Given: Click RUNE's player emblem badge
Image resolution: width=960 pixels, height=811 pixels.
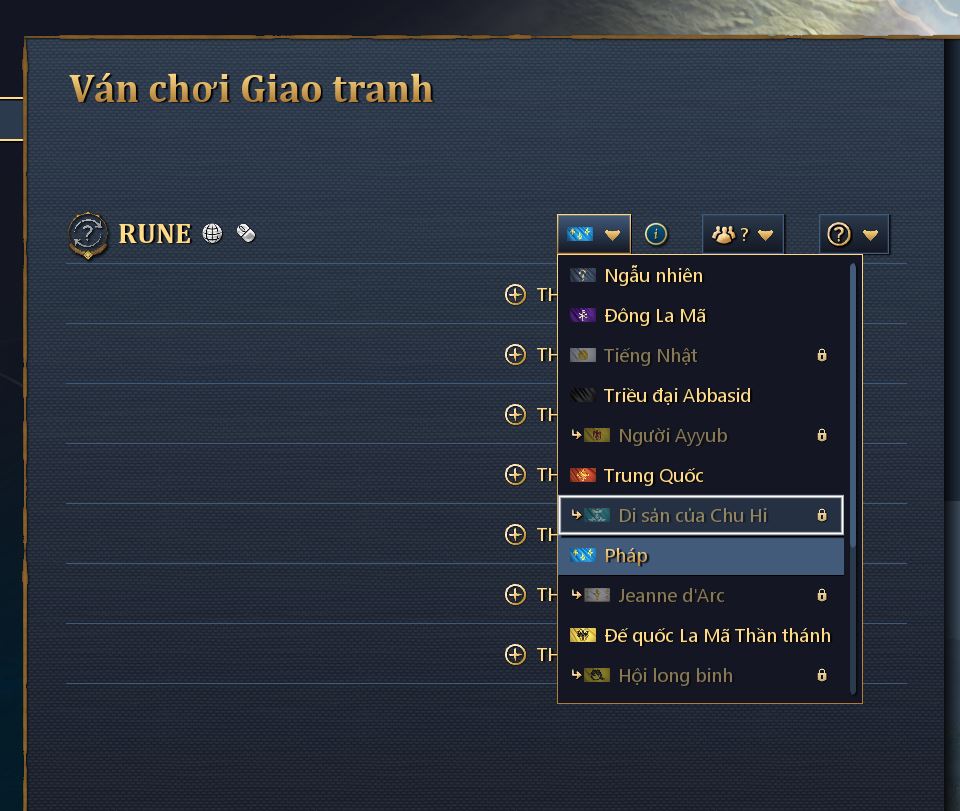Looking at the screenshot, I should pos(87,234).
